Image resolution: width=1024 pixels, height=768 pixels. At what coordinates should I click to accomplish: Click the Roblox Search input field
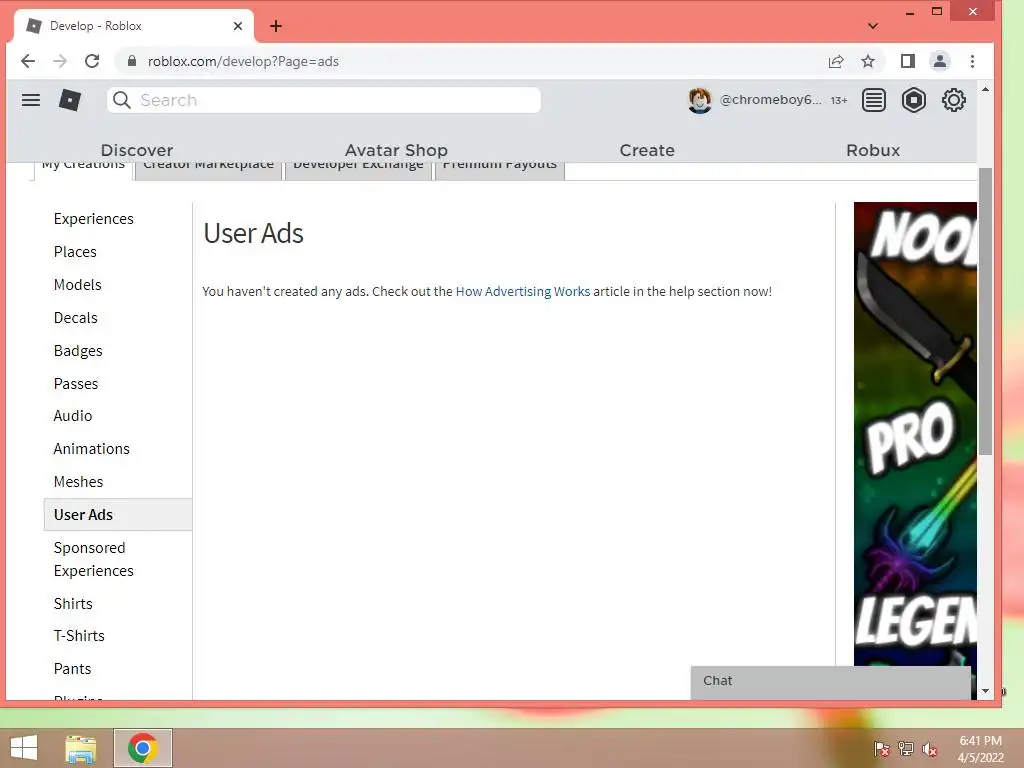click(x=324, y=100)
